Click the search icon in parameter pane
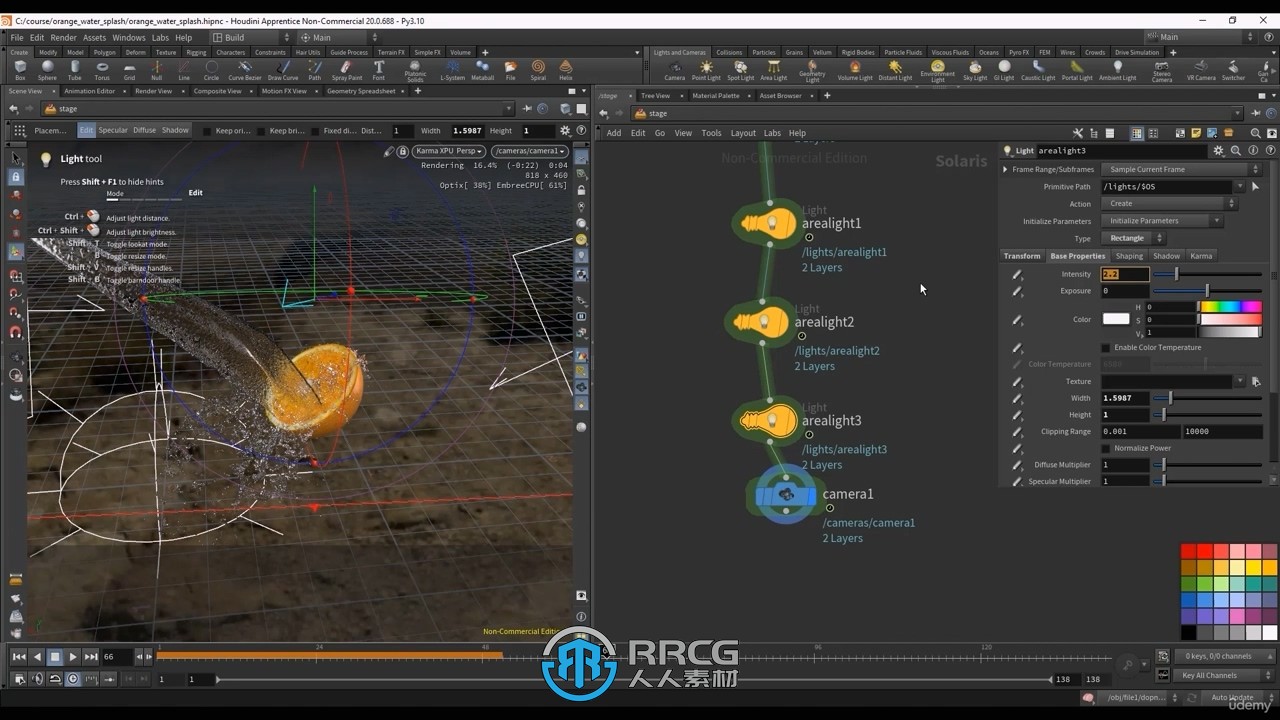1280x720 pixels. 1236,151
